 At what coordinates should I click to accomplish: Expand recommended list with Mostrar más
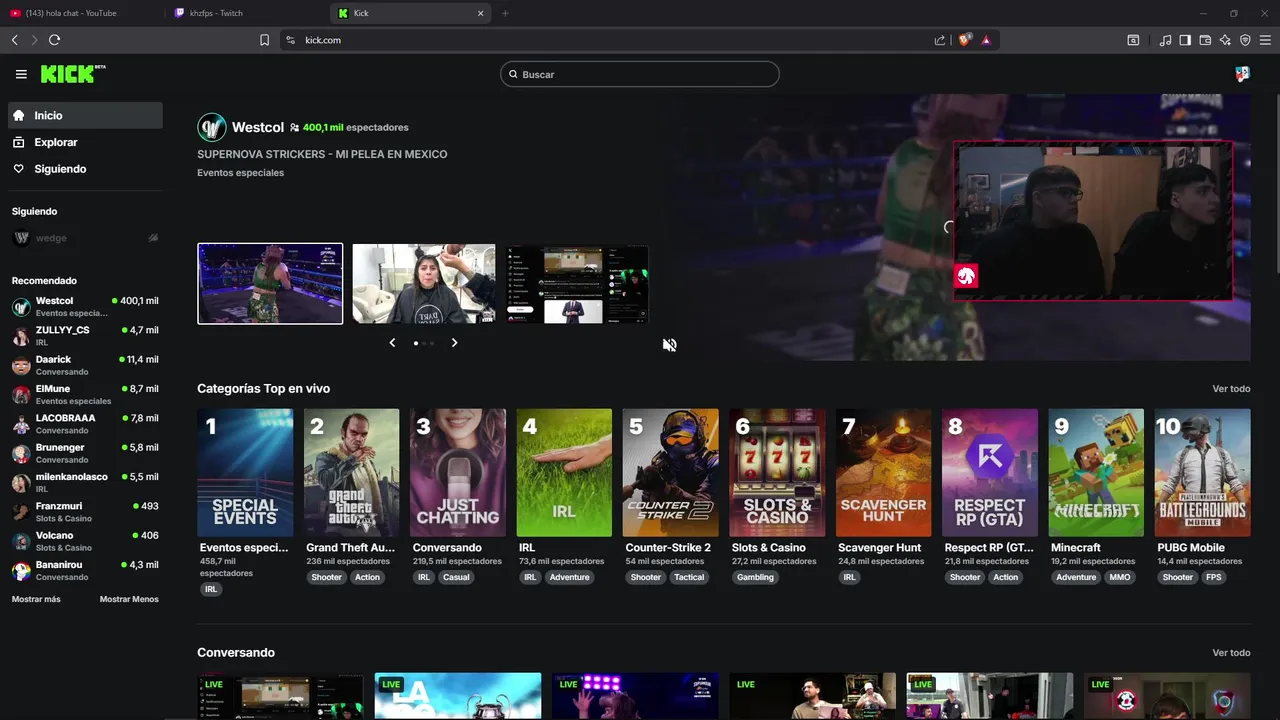click(x=36, y=599)
